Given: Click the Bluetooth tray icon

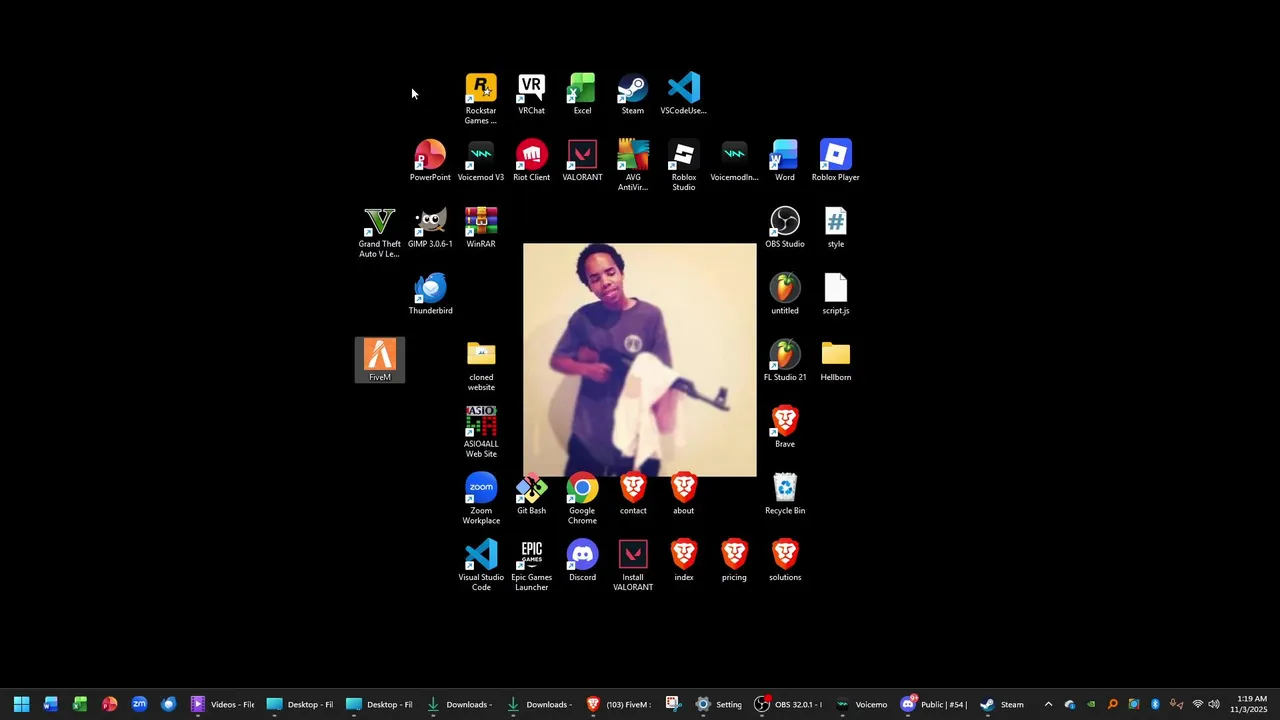Looking at the screenshot, I should 1155,704.
